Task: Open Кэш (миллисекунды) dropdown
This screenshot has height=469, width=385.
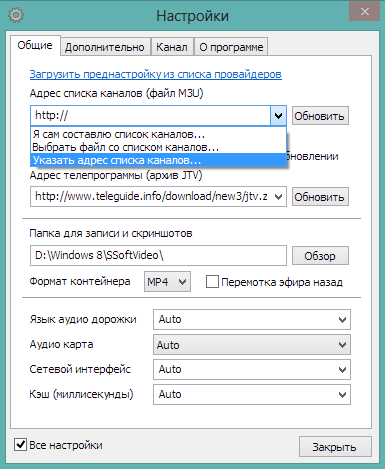Action: pos(252,394)
